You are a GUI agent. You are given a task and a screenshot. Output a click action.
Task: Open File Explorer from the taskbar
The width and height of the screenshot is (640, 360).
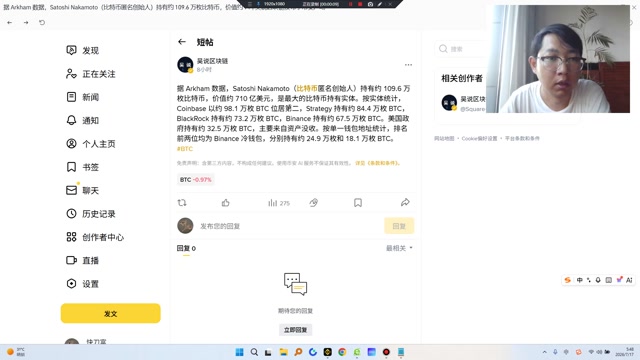tap(283, 352)
